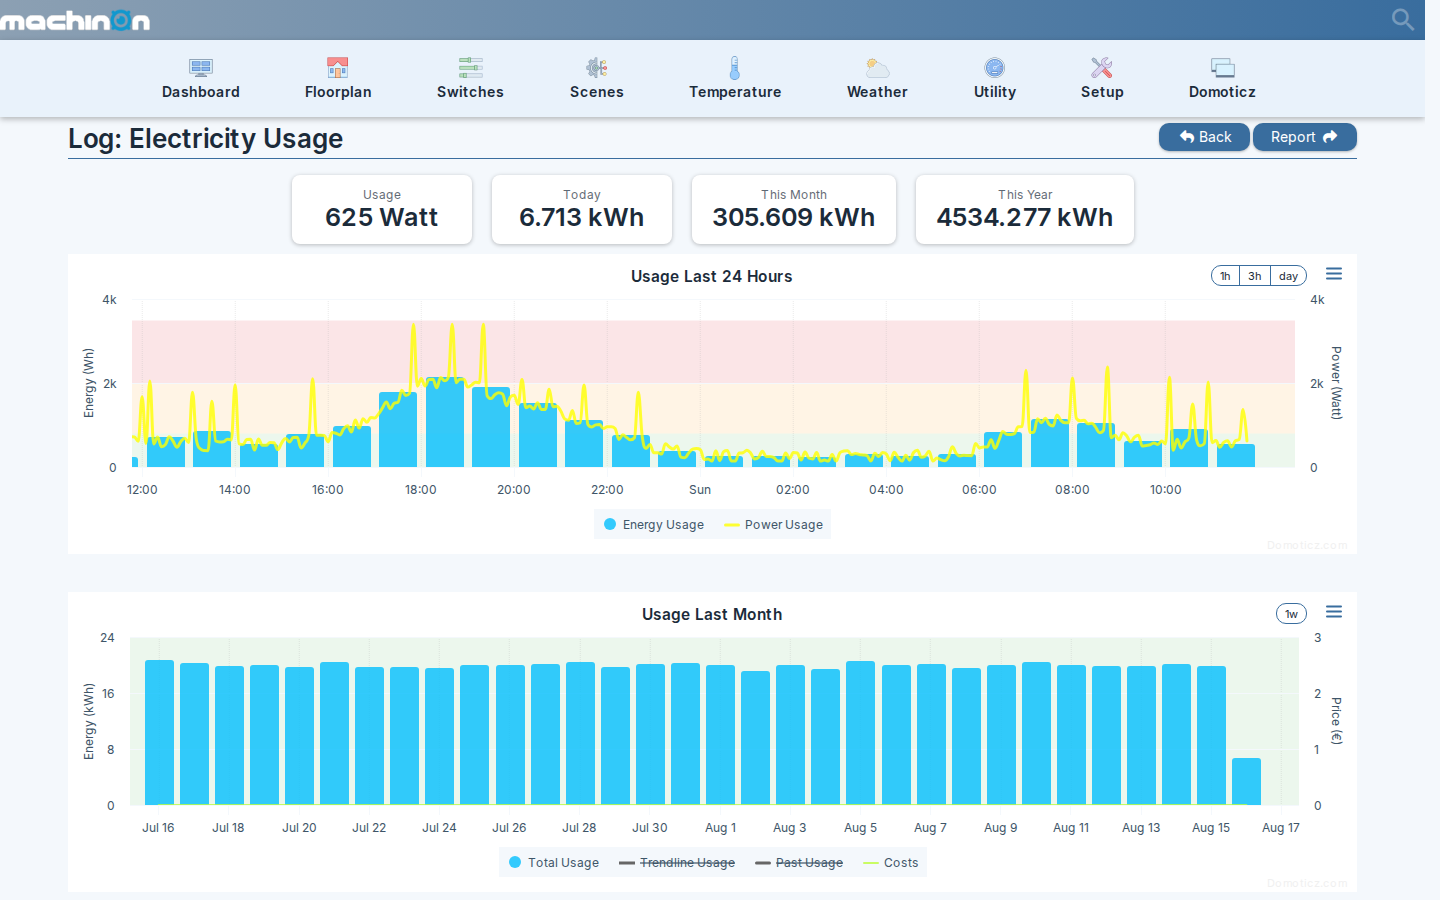This screenshot has width=1440, height=900.
Task: Click the Aug 1 axis label
Action: (x=721, y=828)
